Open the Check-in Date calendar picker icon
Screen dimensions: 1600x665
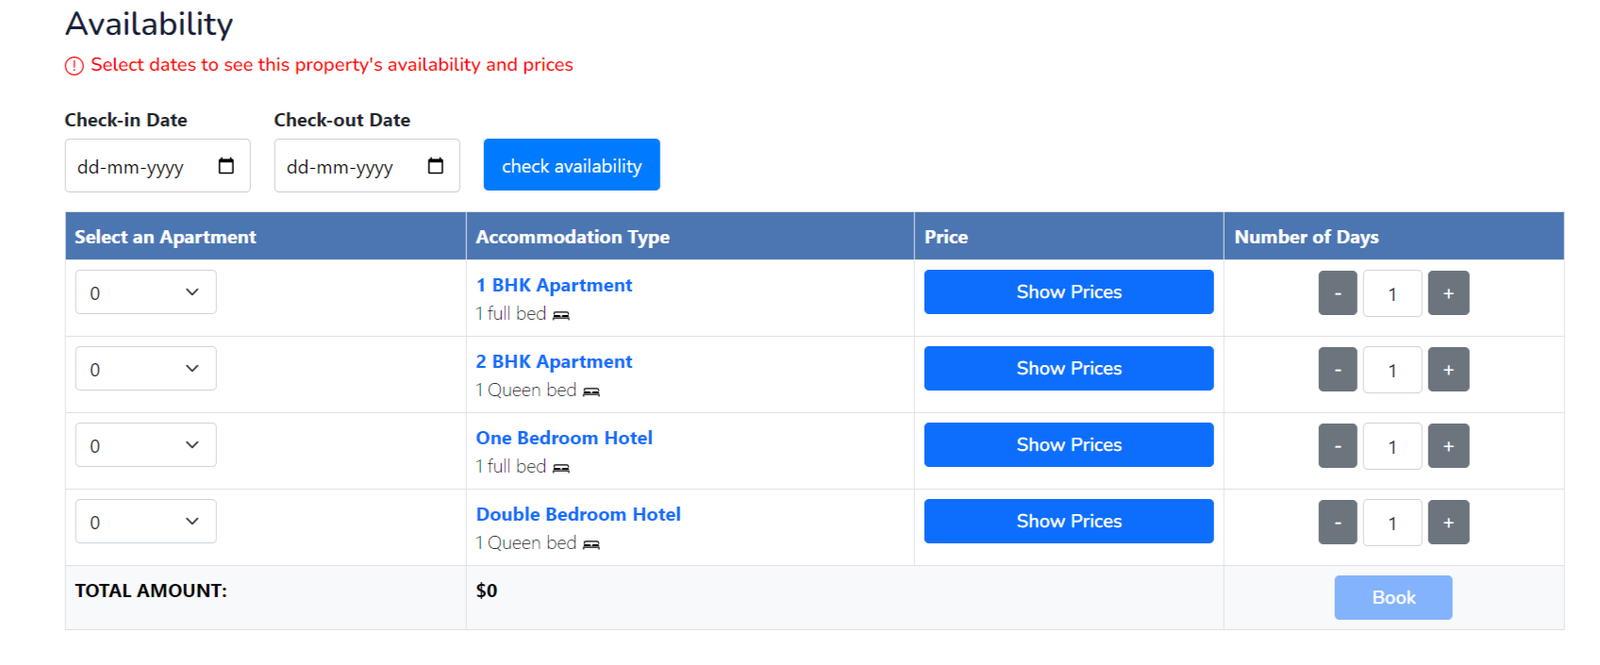(226, 166)
